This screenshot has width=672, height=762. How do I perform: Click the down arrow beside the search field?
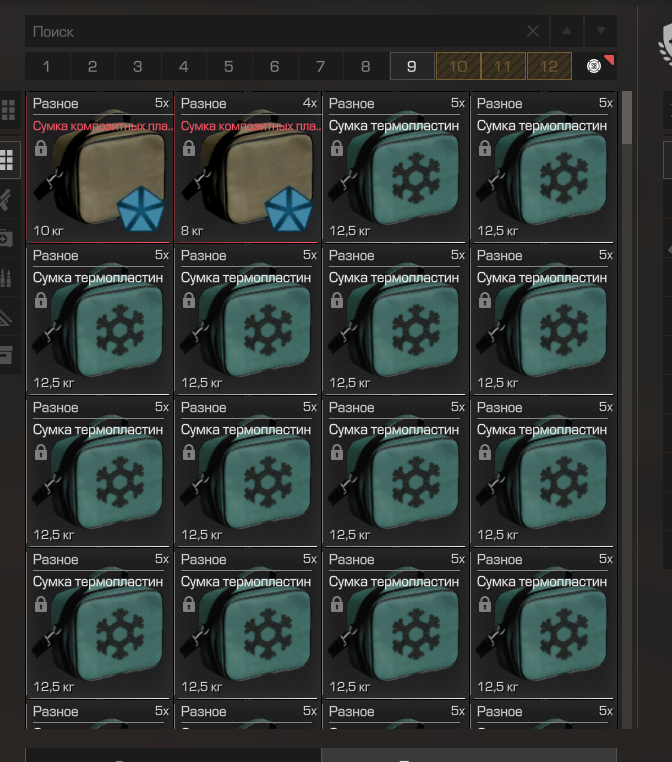pos(601,31)
